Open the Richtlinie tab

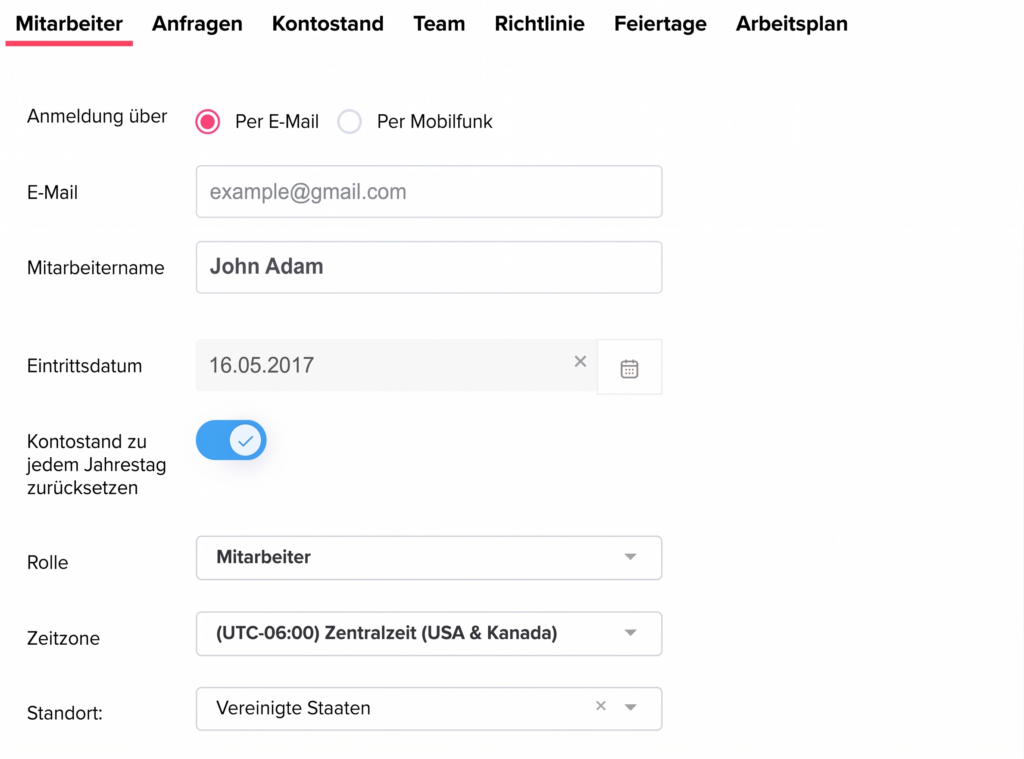pyautogui.click(x=539, y=23)
